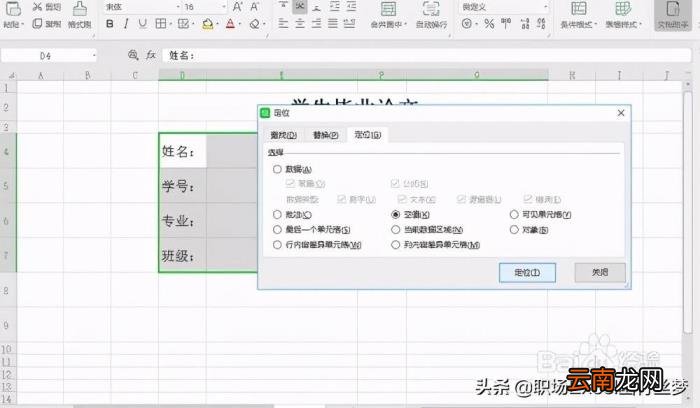Expand the fill color dropdown arrow
This screenshot has height=408, width=700.
[217, 24]
